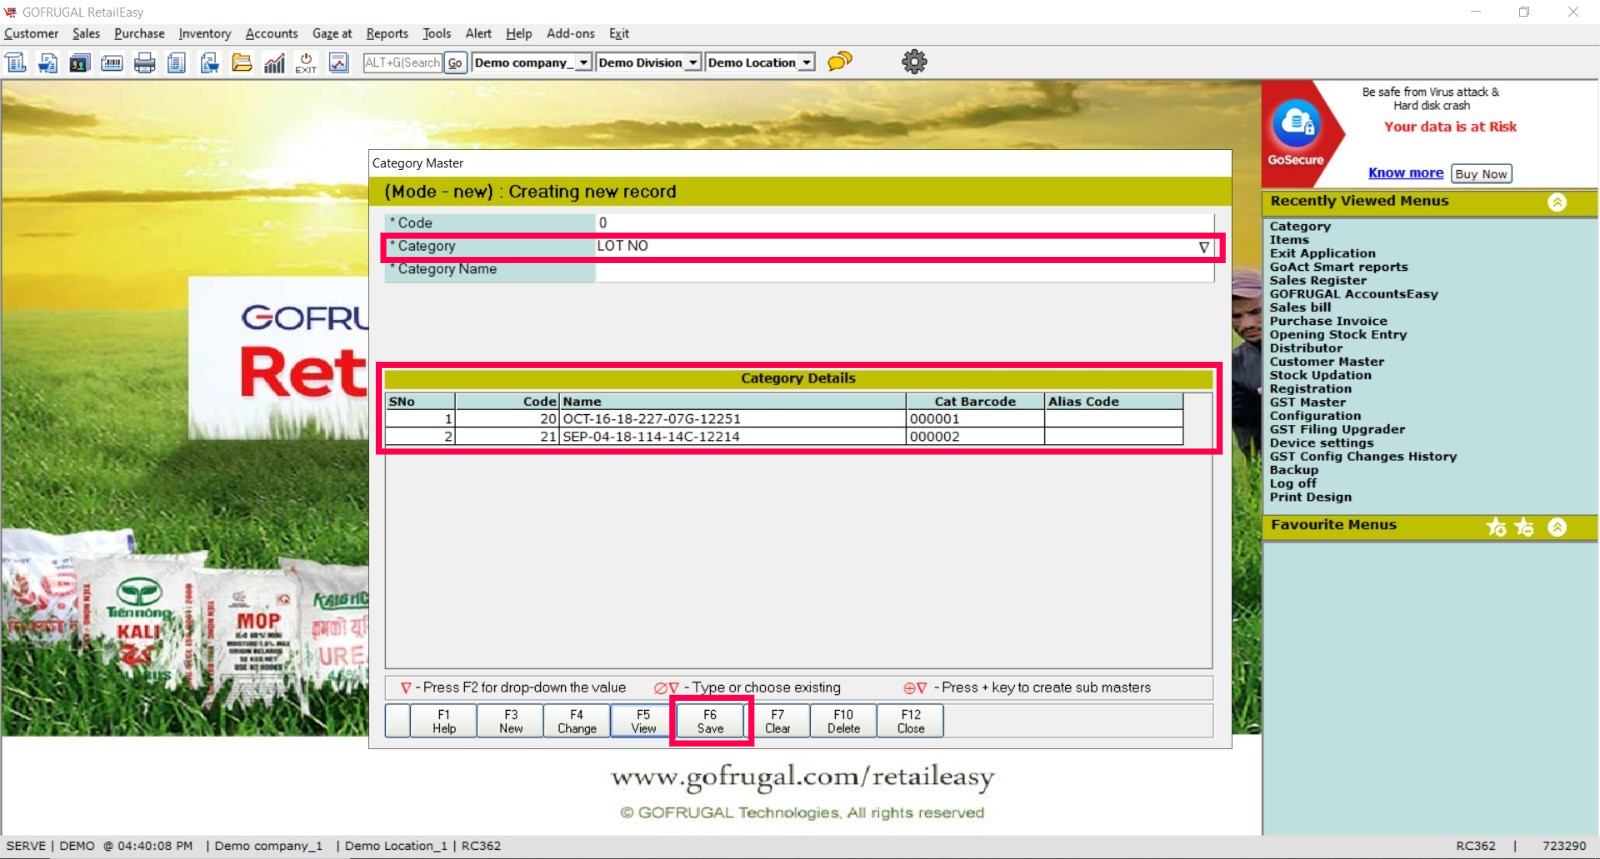Click into the Category Name field
Screen dimensions: 1600x859
(904, 270)
